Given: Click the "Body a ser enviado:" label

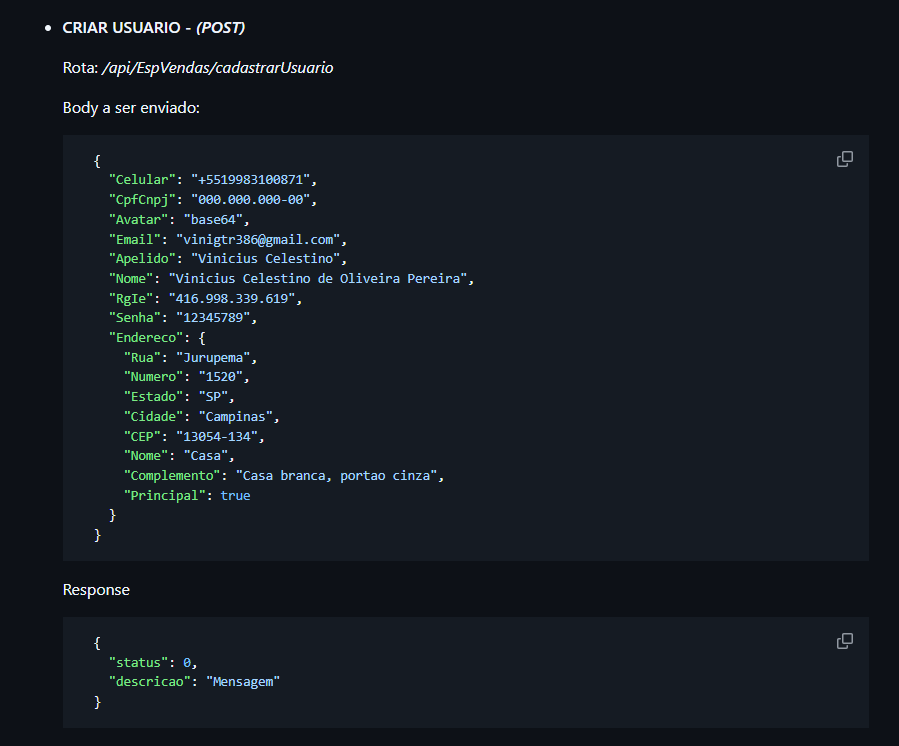Looking at the screenshot, I should [x=131, y=108].
